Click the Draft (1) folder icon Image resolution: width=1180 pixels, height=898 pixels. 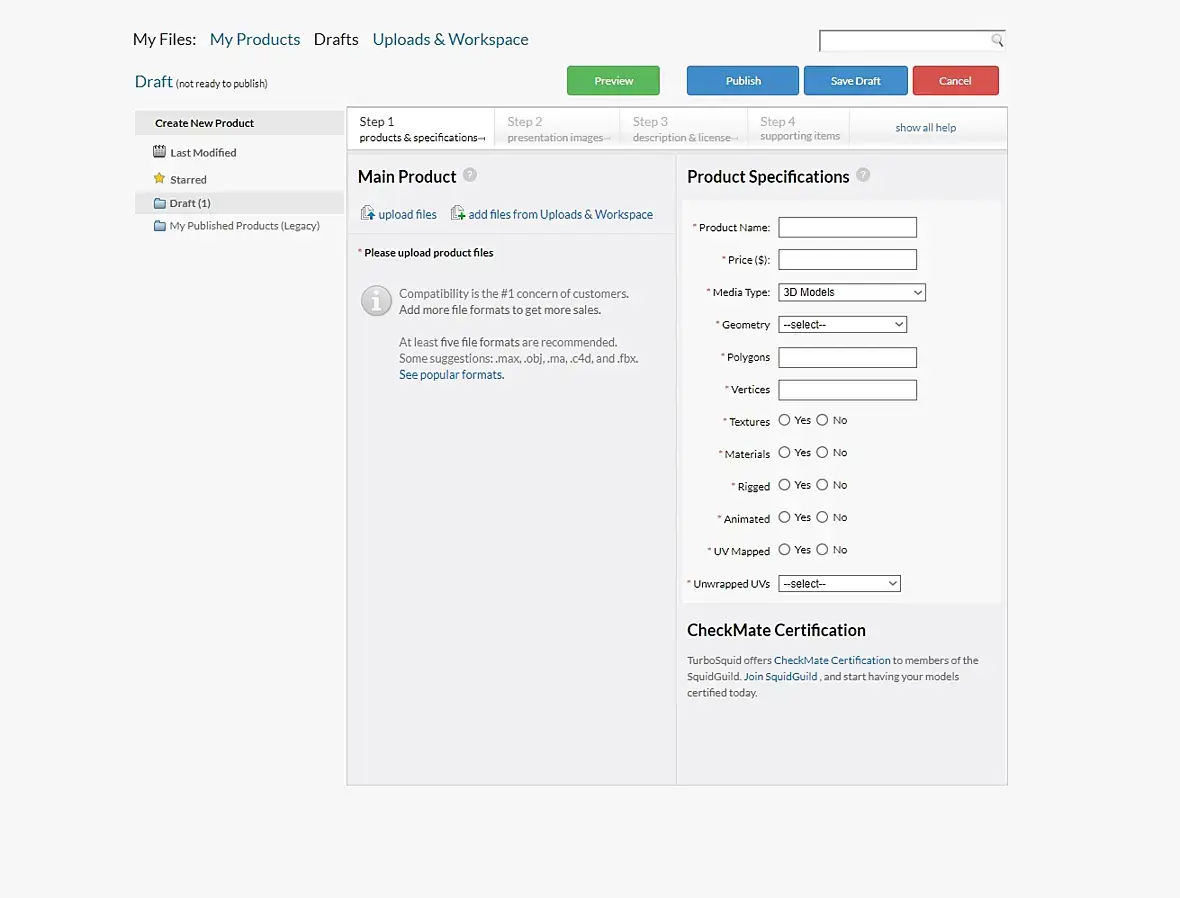tap(160, 203)
